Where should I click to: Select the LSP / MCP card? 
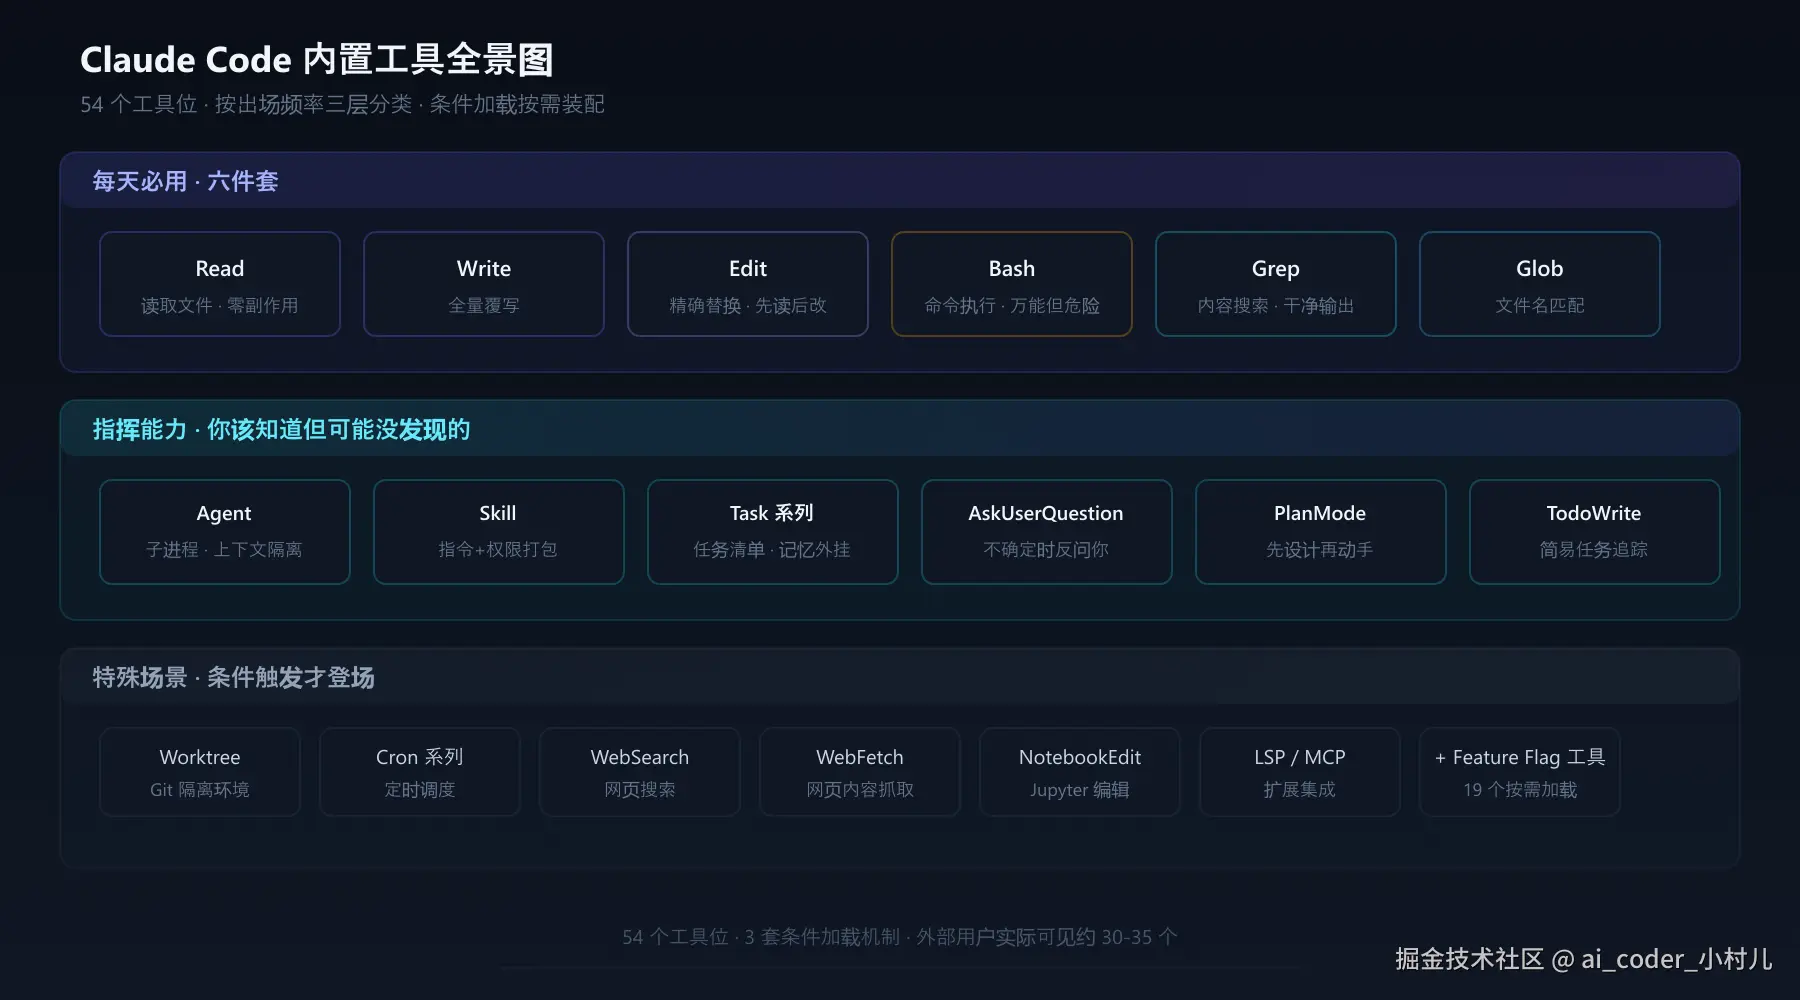coord(1300,772)
